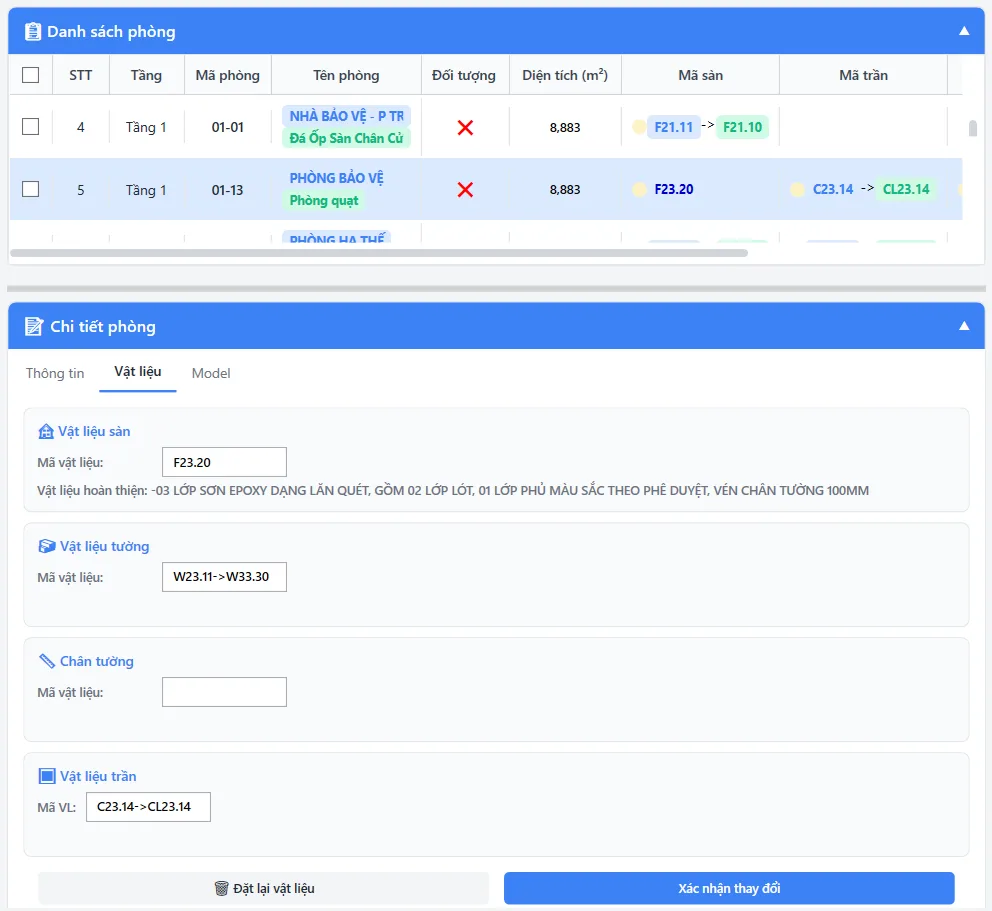Image resolution: width=992 pixels, height=911 pixels.
Task: Click the F21.10 green floor code tag
Action: (x=743, y=127)
